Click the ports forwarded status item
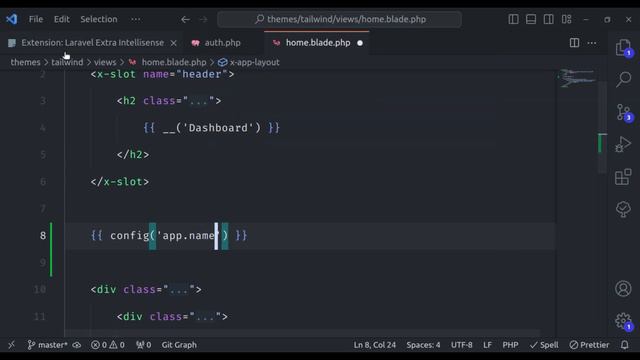Image resolution: width=640 pixels, height=360 pixels. pos(143,345)
